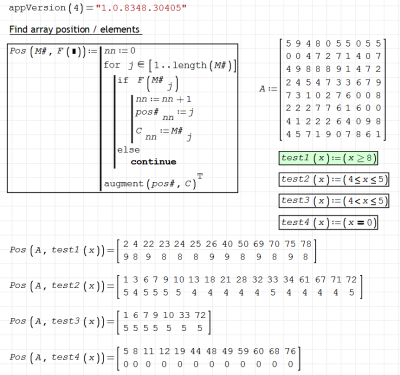Click the test4(x):=(x=0) definition box
The height and width of the screenshot is (375, 400).
pos(328,222)
